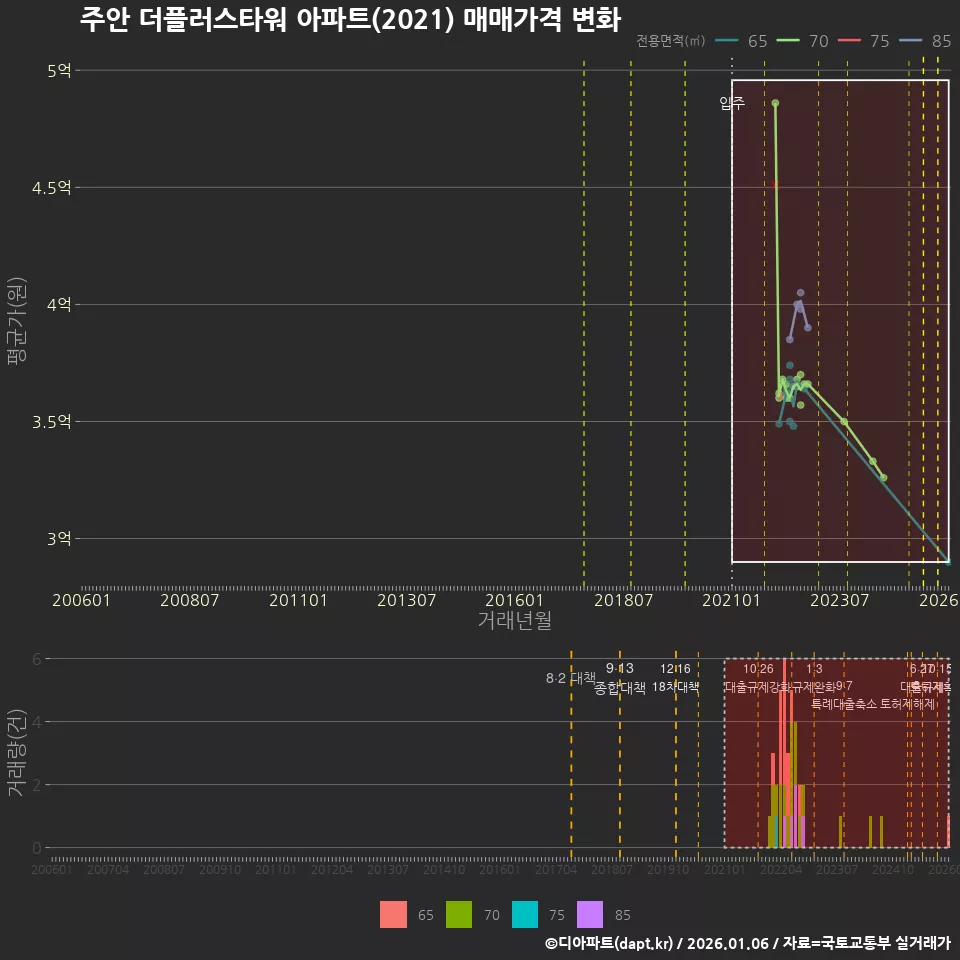Select the teal 65 line icon in the top legend
Screen dimensions: 960x960
pos(726,42)
